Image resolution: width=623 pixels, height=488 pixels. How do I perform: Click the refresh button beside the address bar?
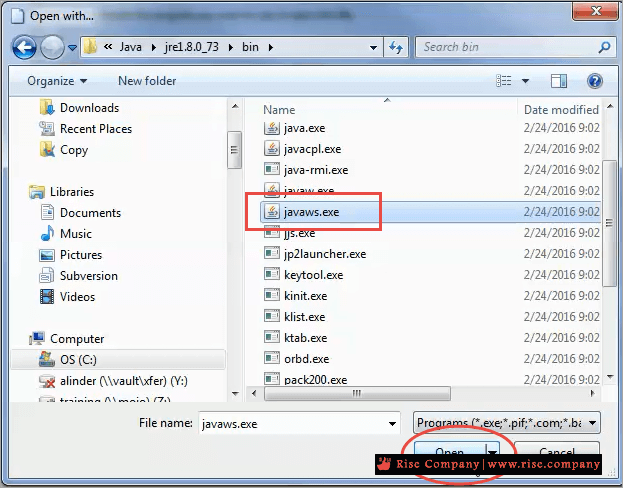click(x=396, y=47)
